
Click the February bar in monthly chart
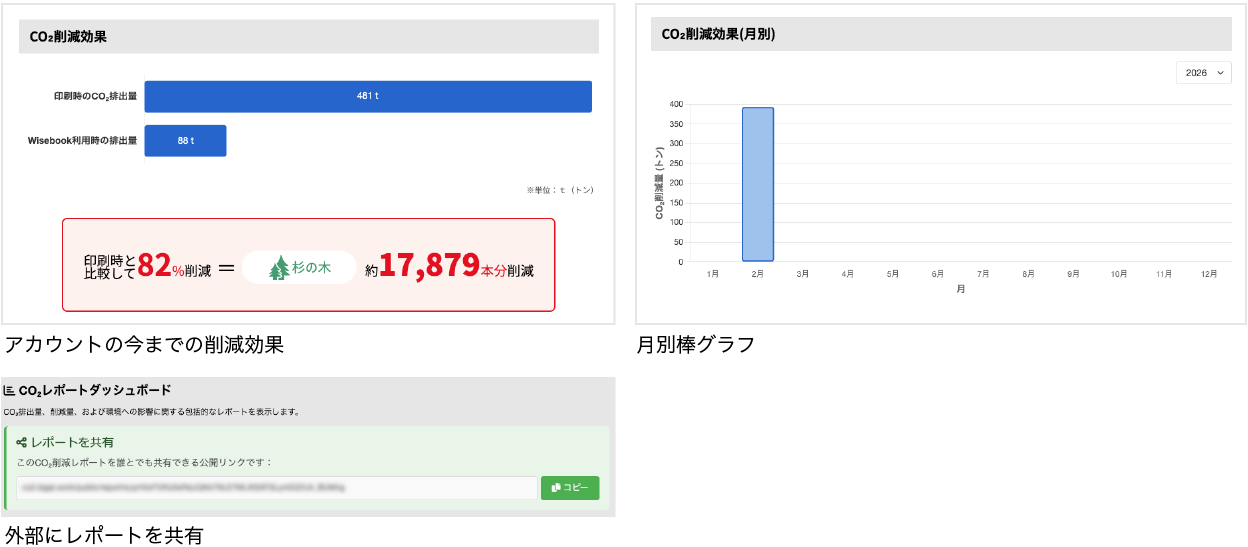tap(757, 184)
